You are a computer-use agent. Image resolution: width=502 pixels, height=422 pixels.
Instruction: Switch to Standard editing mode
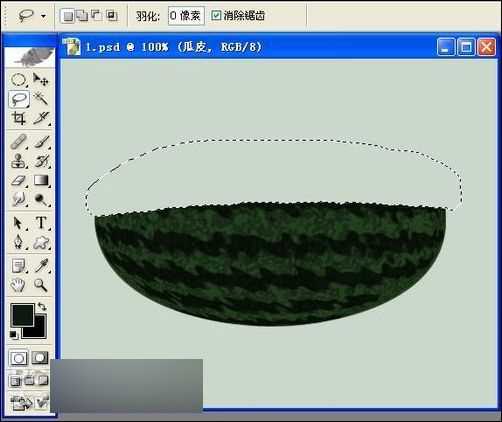tap(19, 358)
